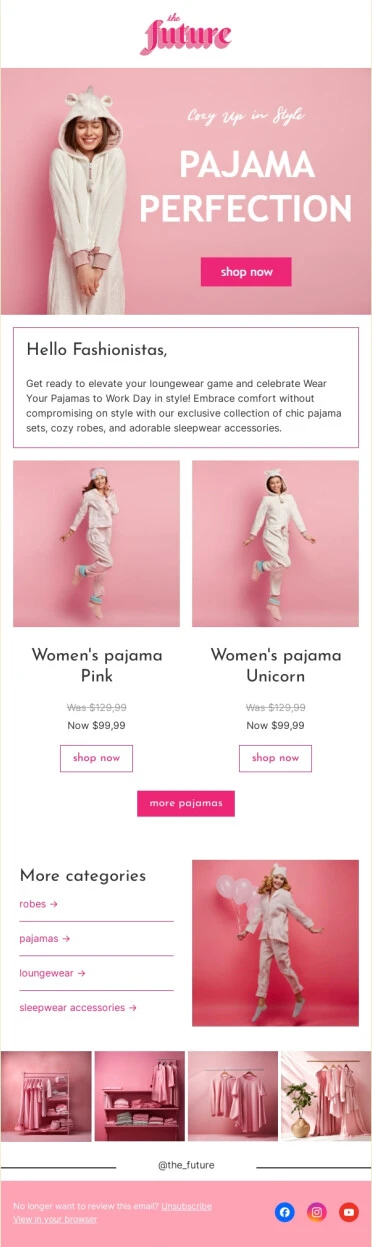The height and width of the screenshot is (1247, 372).
Task: Open the folded clothes shelf thumbnail
Action: click(x=139, y=1096)
